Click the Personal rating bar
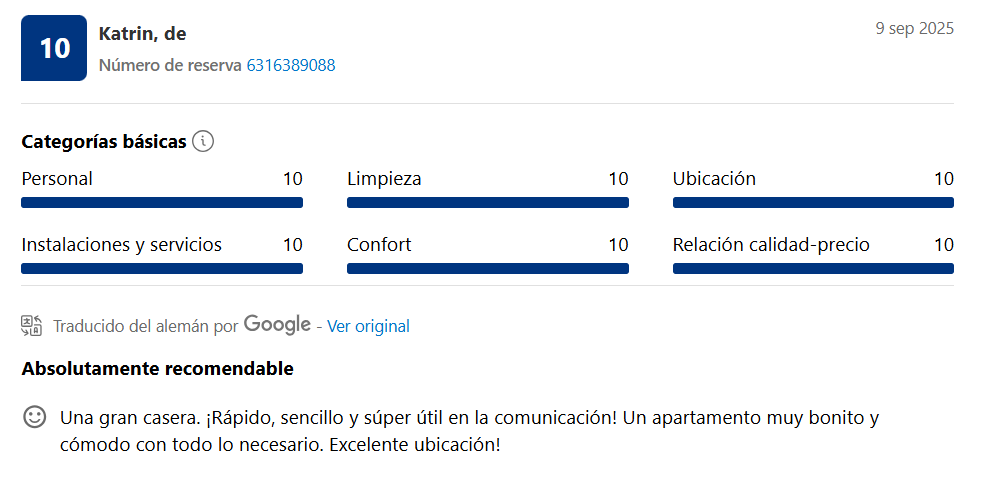 (x=162, y=203)
